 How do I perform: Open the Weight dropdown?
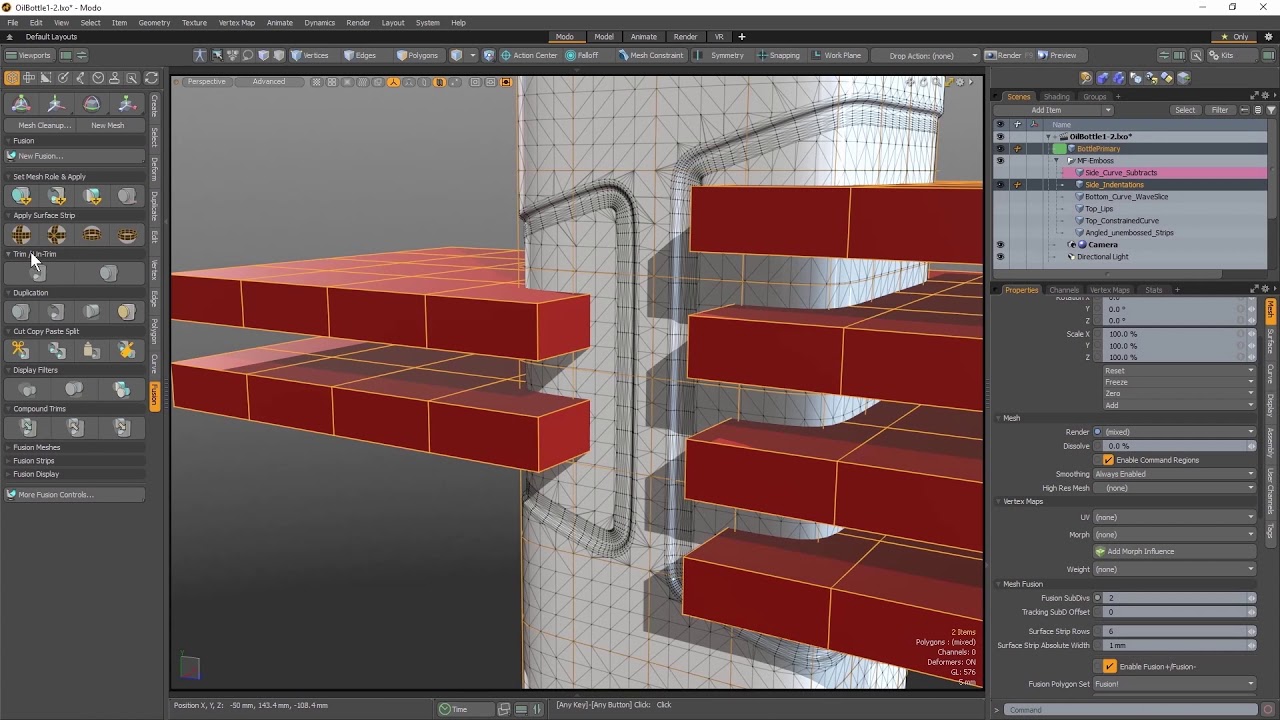(x=1174, y=569)
